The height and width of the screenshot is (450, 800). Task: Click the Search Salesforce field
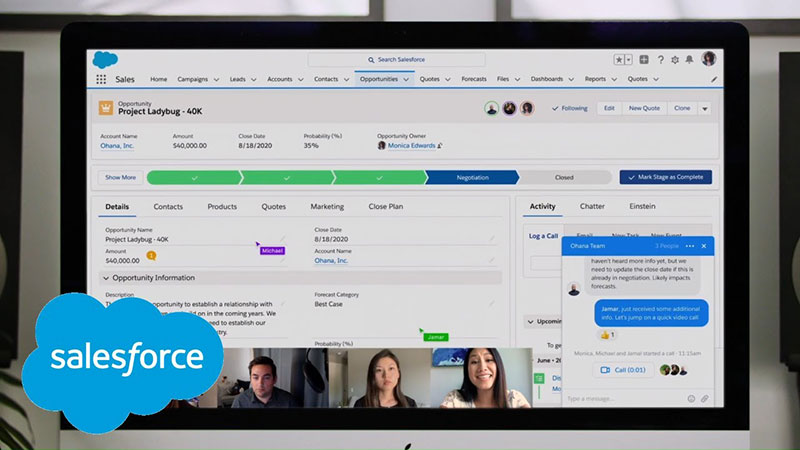tap(396, 60)
